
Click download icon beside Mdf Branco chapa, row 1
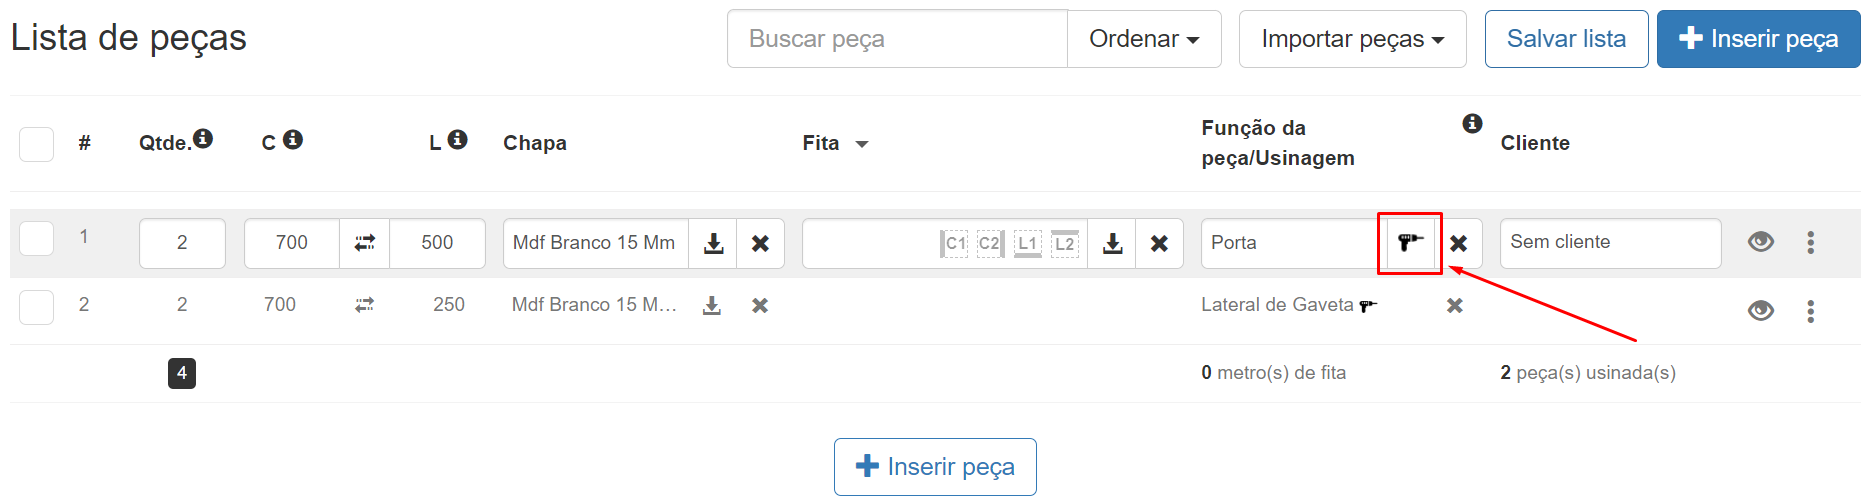pyautogui.click(x=713, y=243)
